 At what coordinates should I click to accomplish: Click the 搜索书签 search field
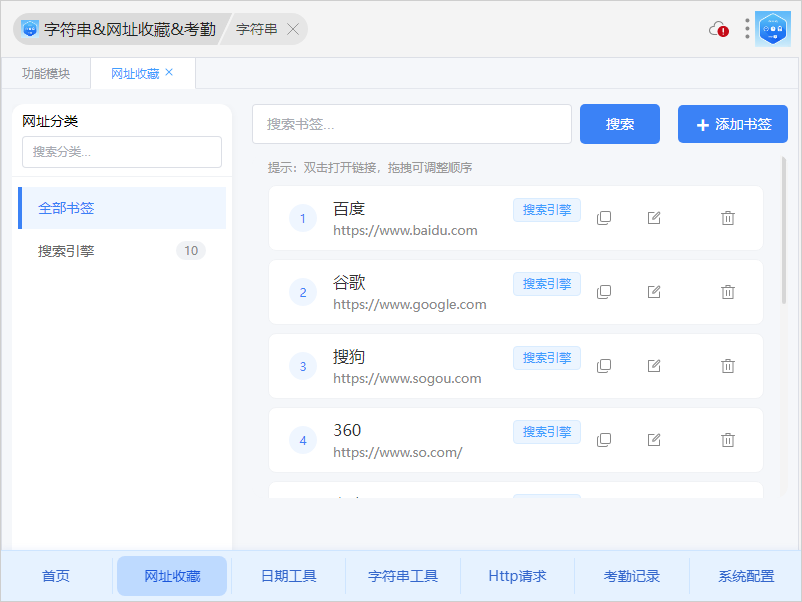[x=412, y=124]
